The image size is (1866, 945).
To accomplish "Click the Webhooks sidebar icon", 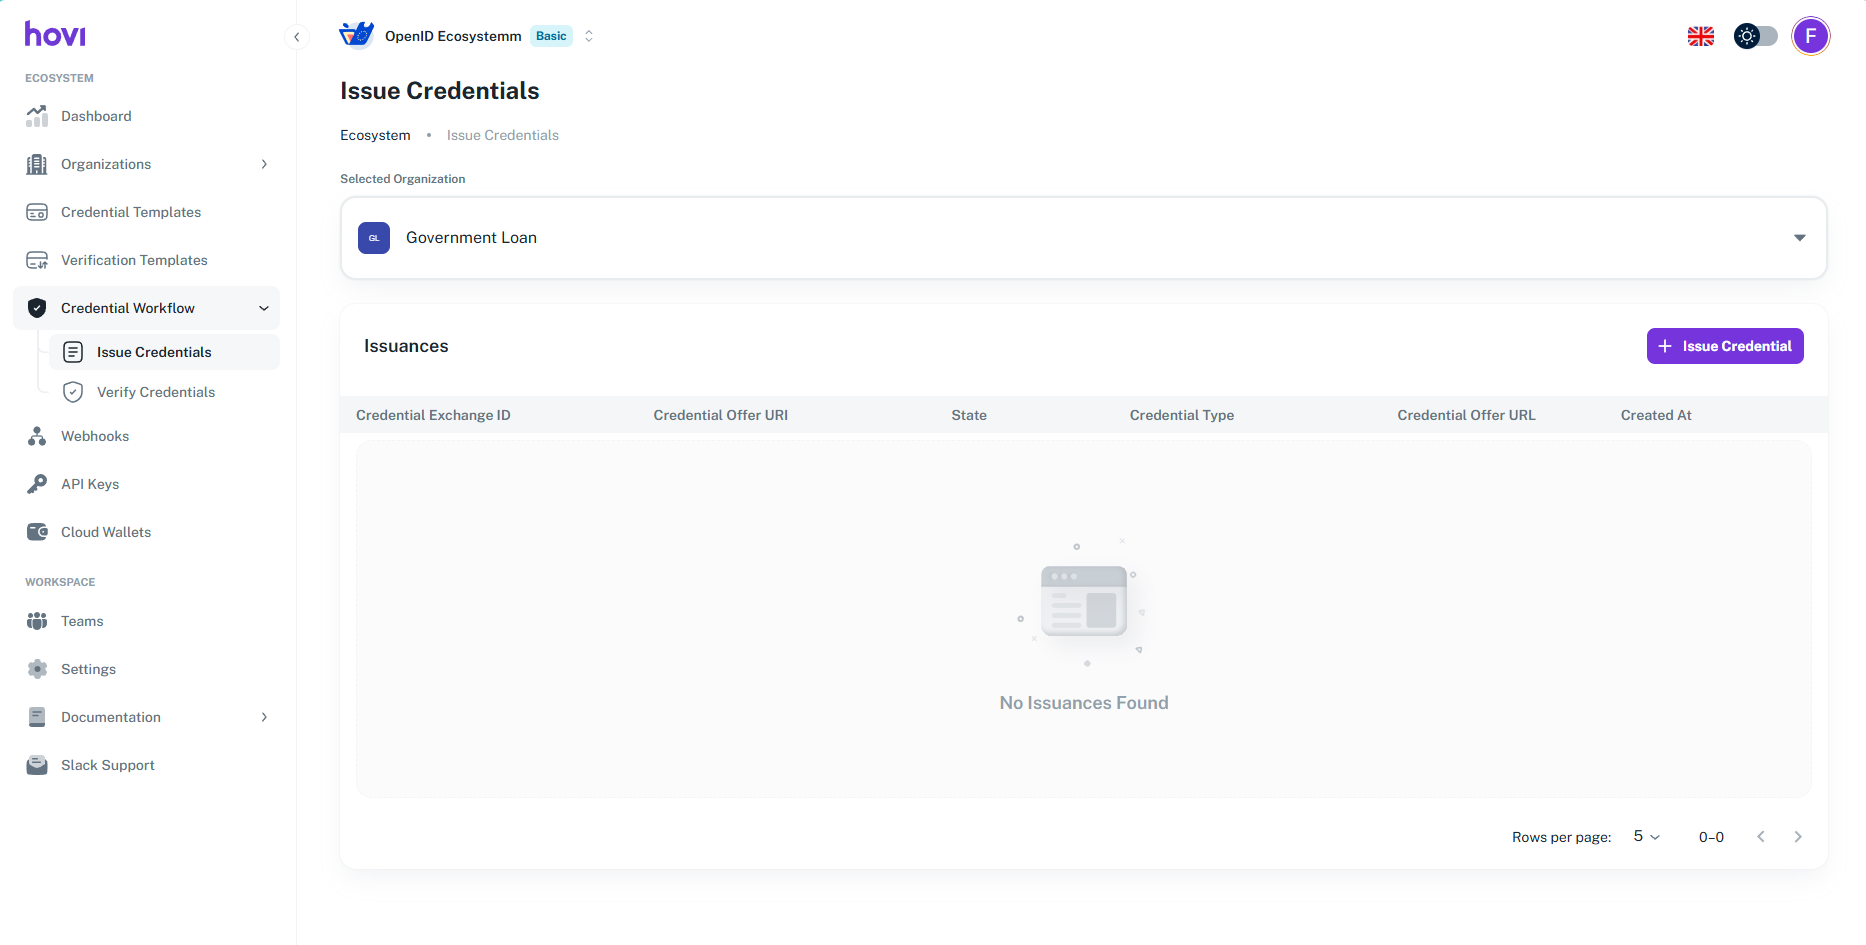I will click(x=37, y=436).
